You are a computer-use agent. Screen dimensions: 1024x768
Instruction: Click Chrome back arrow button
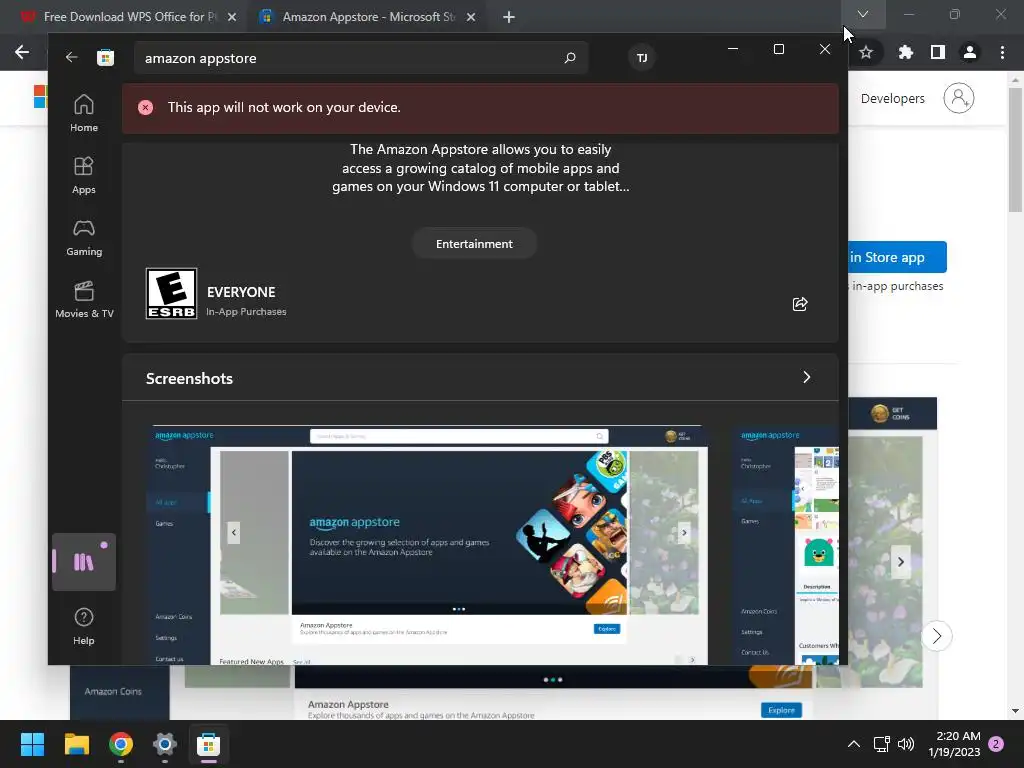click(22, 52)
